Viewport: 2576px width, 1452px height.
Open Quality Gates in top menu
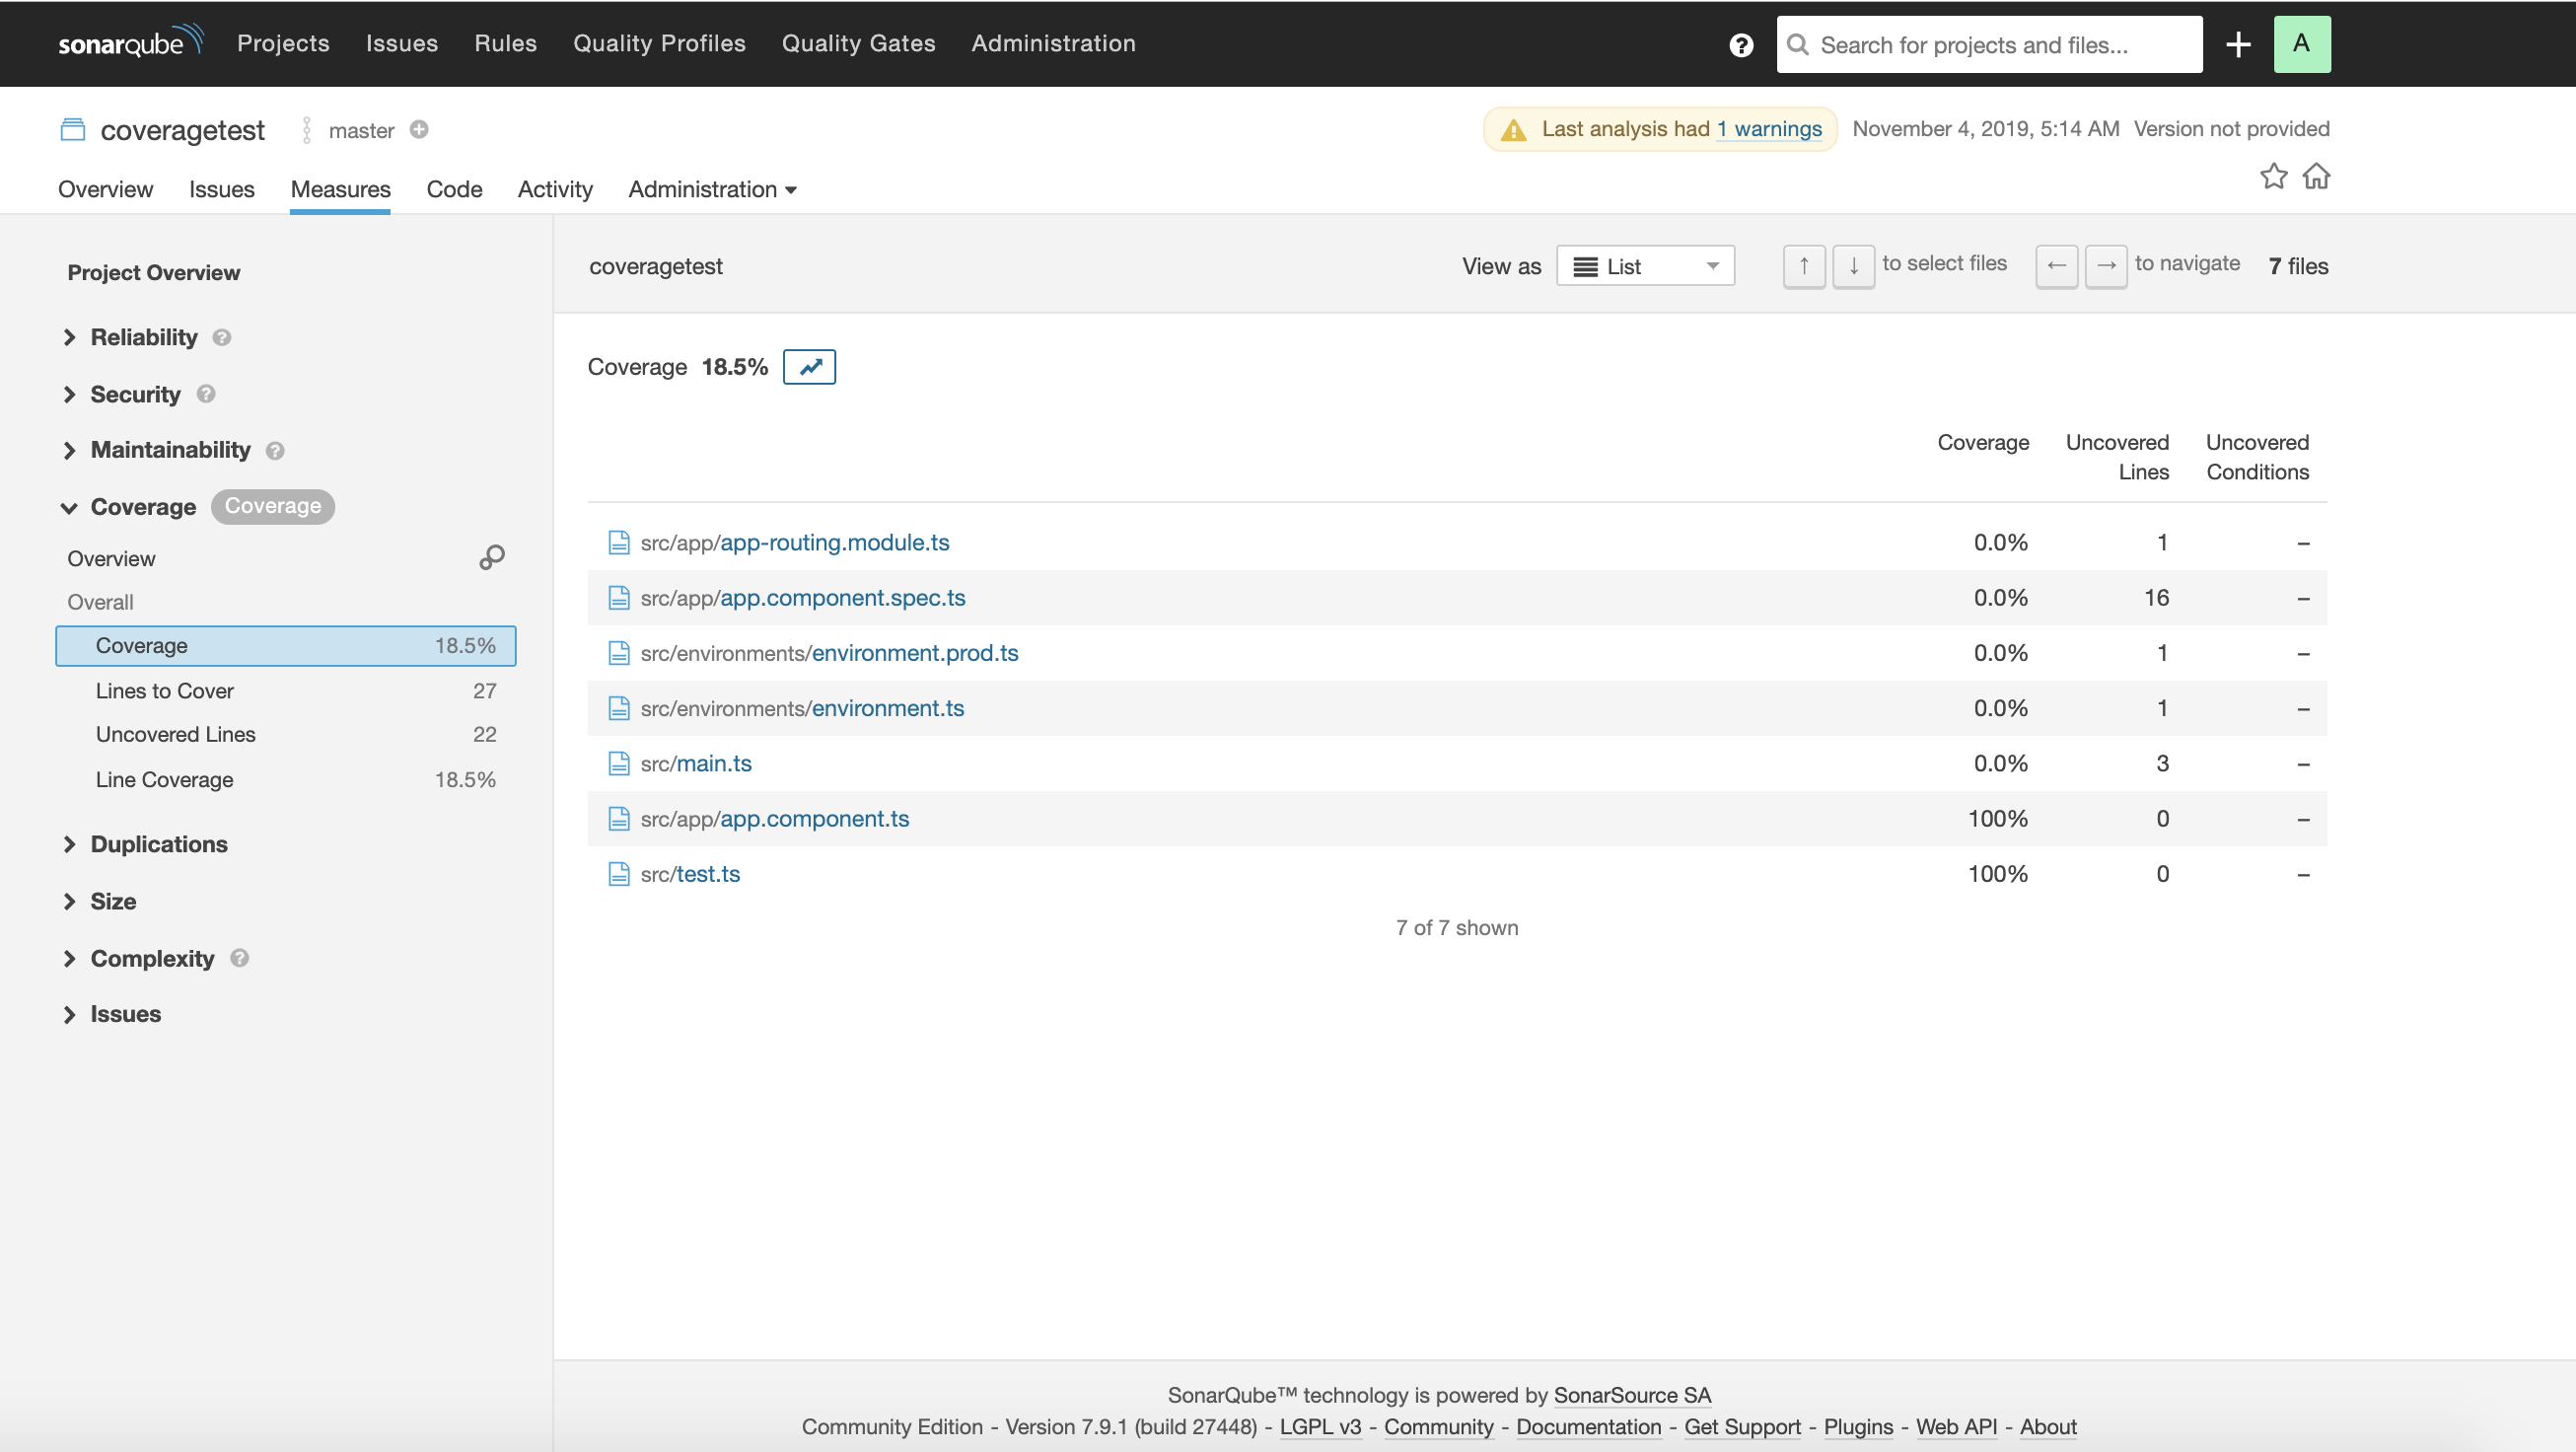coord(858,44)
